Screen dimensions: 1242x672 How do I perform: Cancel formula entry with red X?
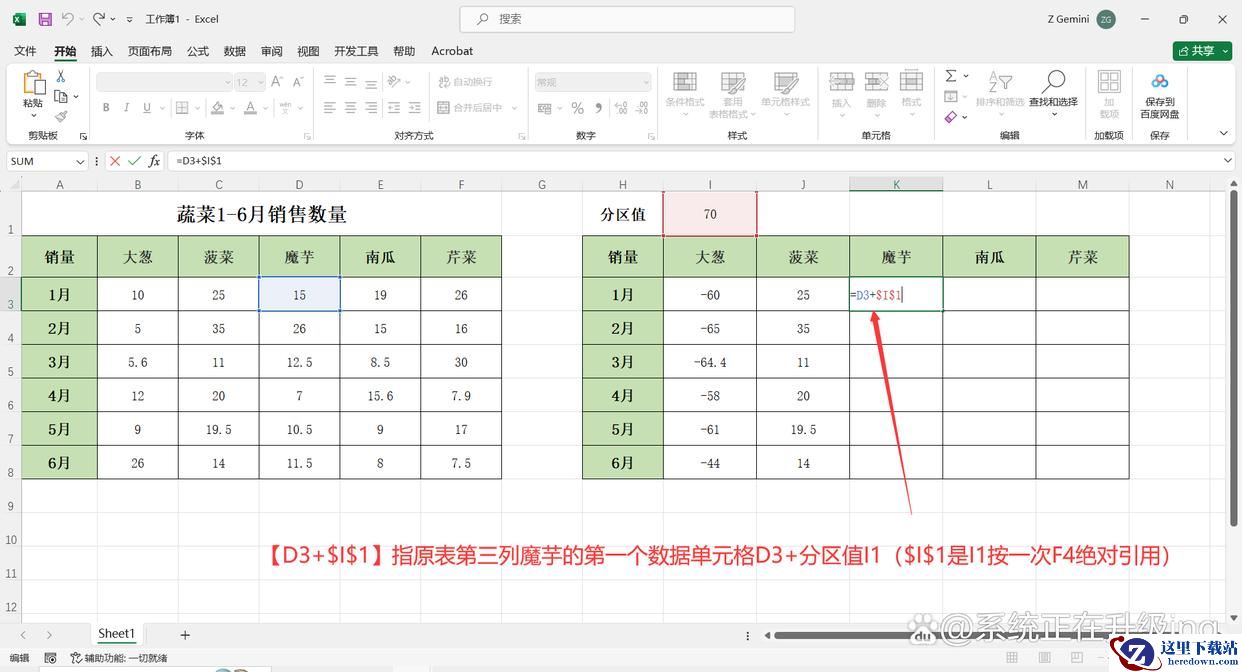115,161
